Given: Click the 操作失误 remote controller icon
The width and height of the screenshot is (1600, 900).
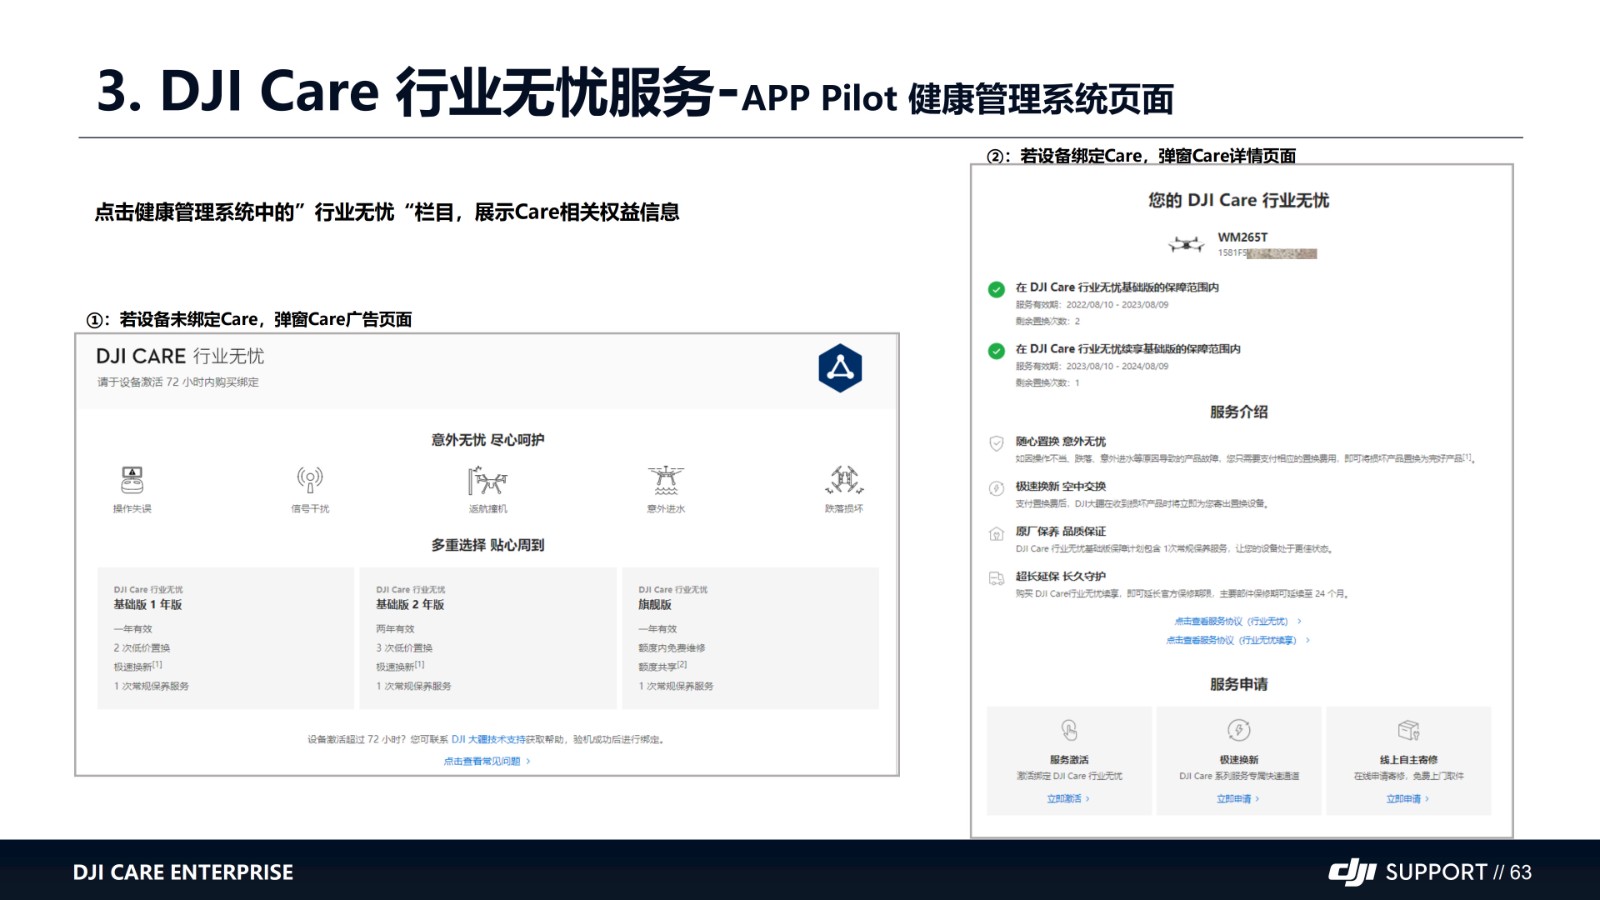Looking at the screenshot, I should click(132, 480).
